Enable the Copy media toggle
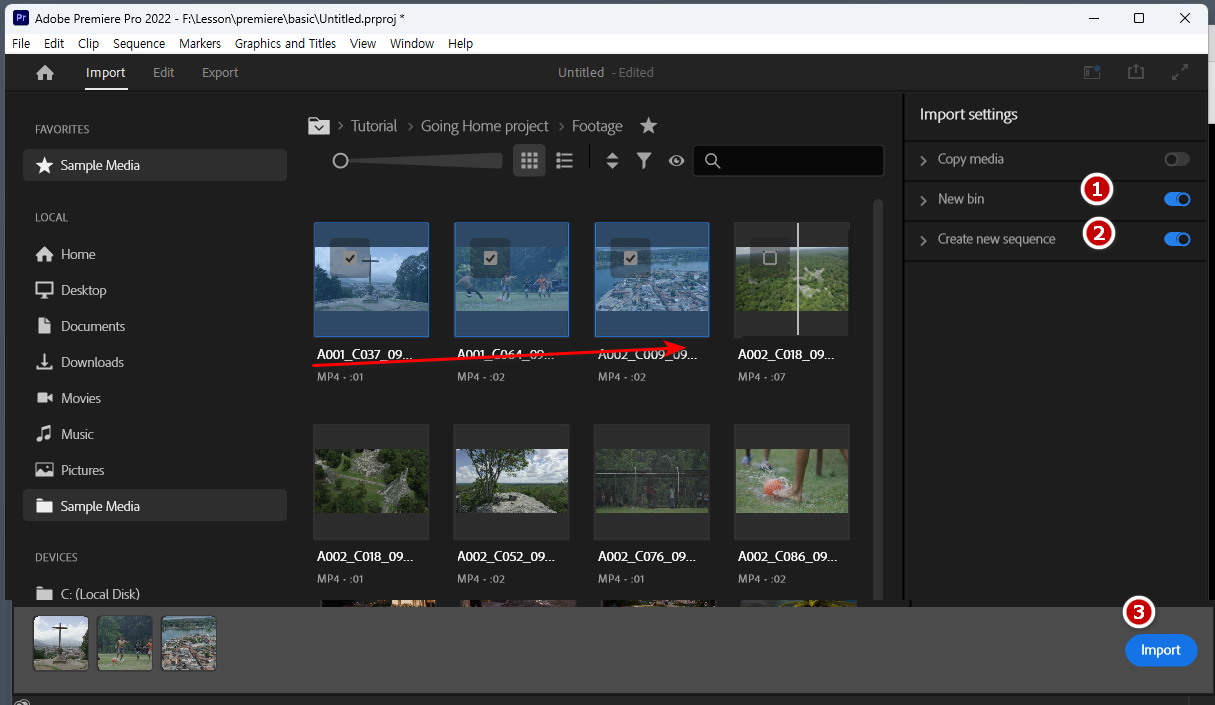The width and height of the screenshot is (1215, 705). tap(1177, 159)
